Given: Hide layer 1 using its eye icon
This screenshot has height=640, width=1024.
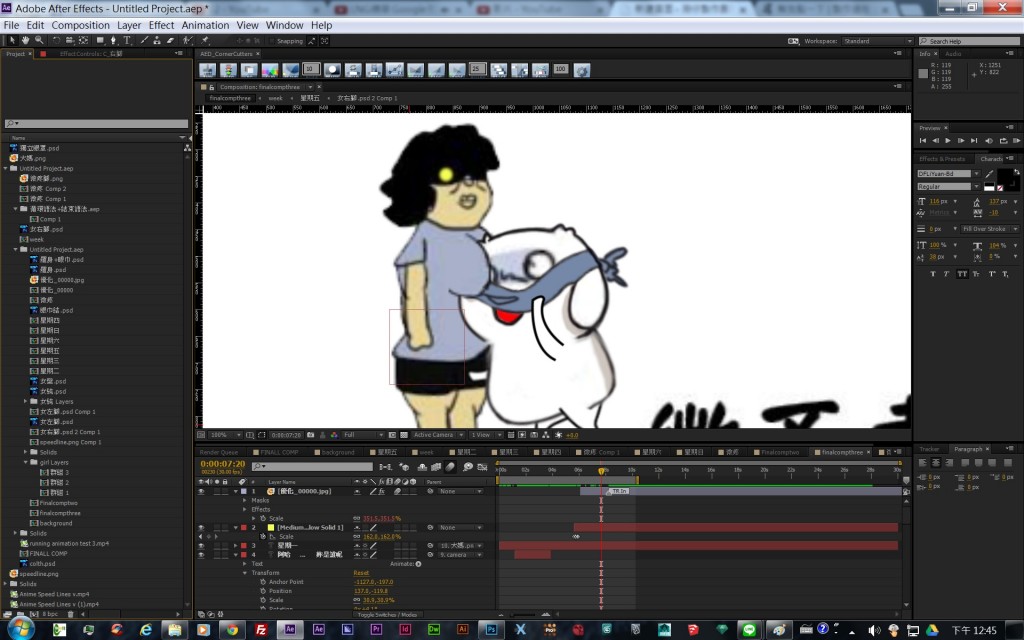Looking at the screenshot, I should [x=201, y=491].
